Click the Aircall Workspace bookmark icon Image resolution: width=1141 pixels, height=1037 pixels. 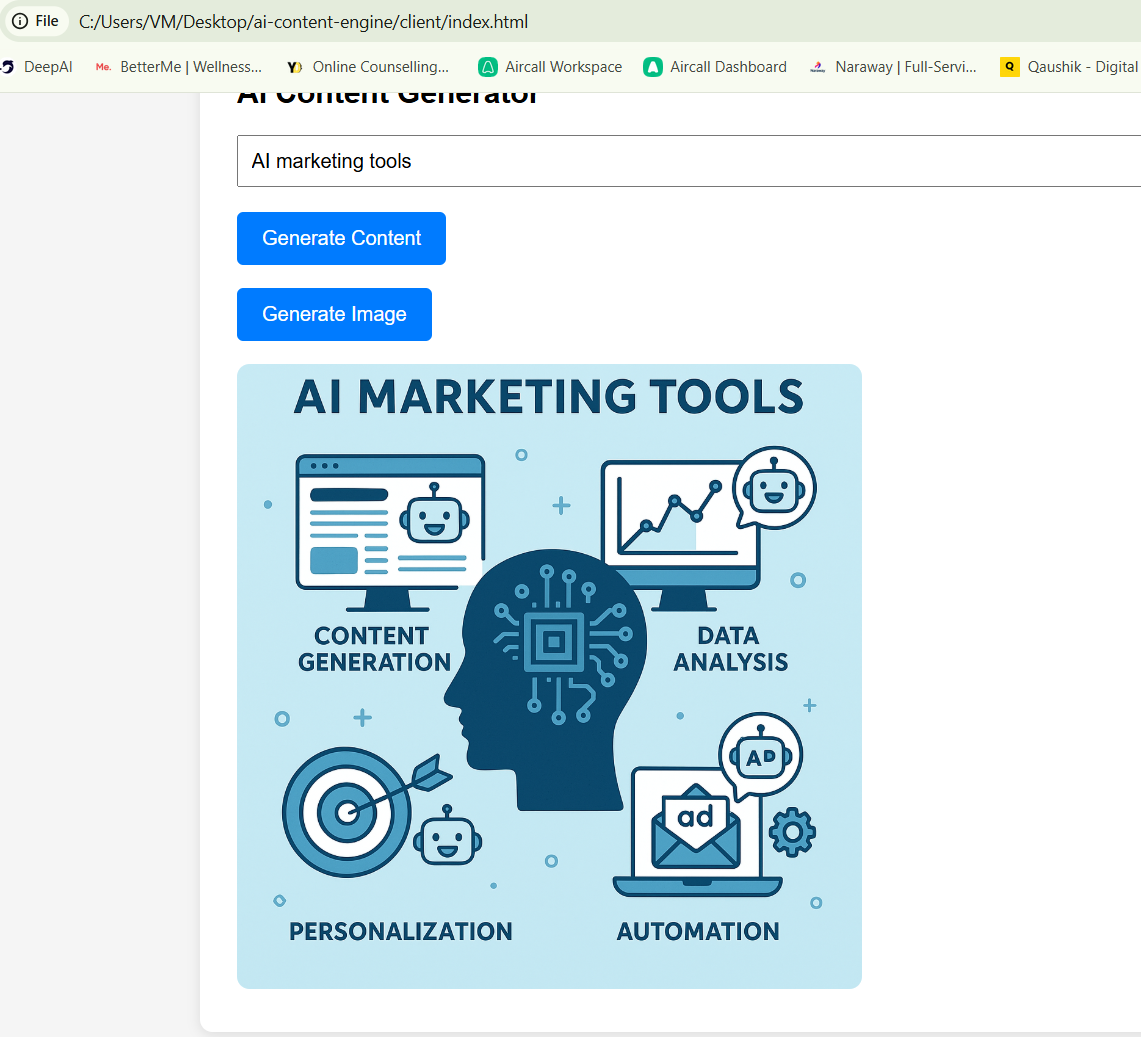click(x=488, y=67)
